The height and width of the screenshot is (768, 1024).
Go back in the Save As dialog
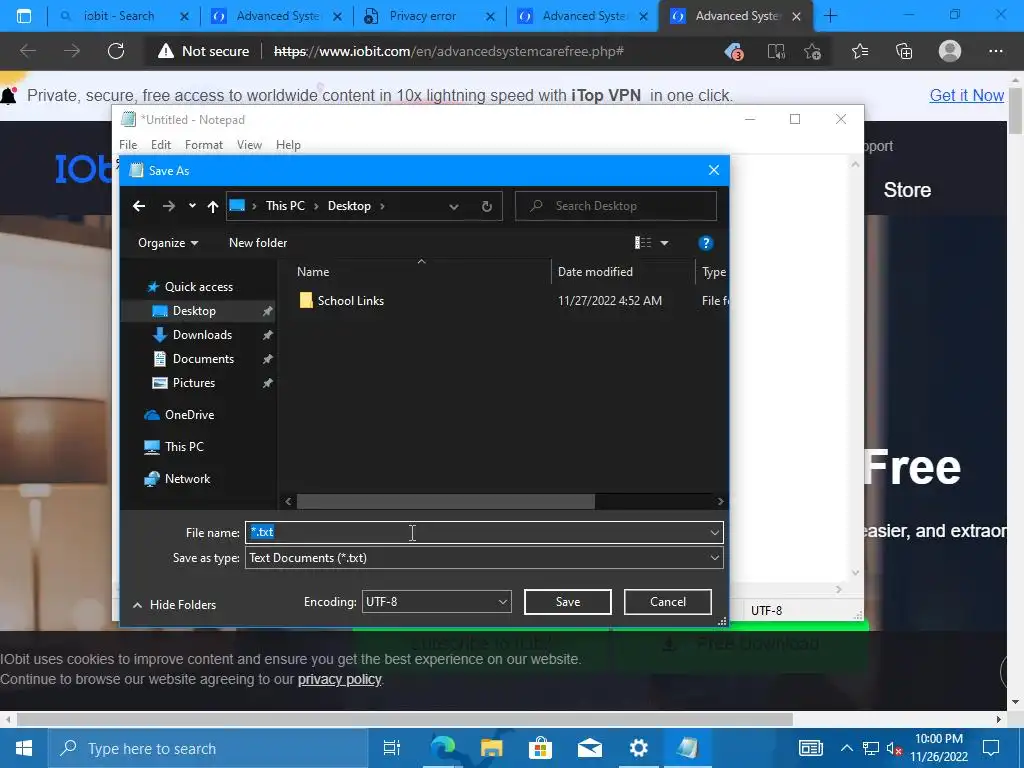(138, 206)
